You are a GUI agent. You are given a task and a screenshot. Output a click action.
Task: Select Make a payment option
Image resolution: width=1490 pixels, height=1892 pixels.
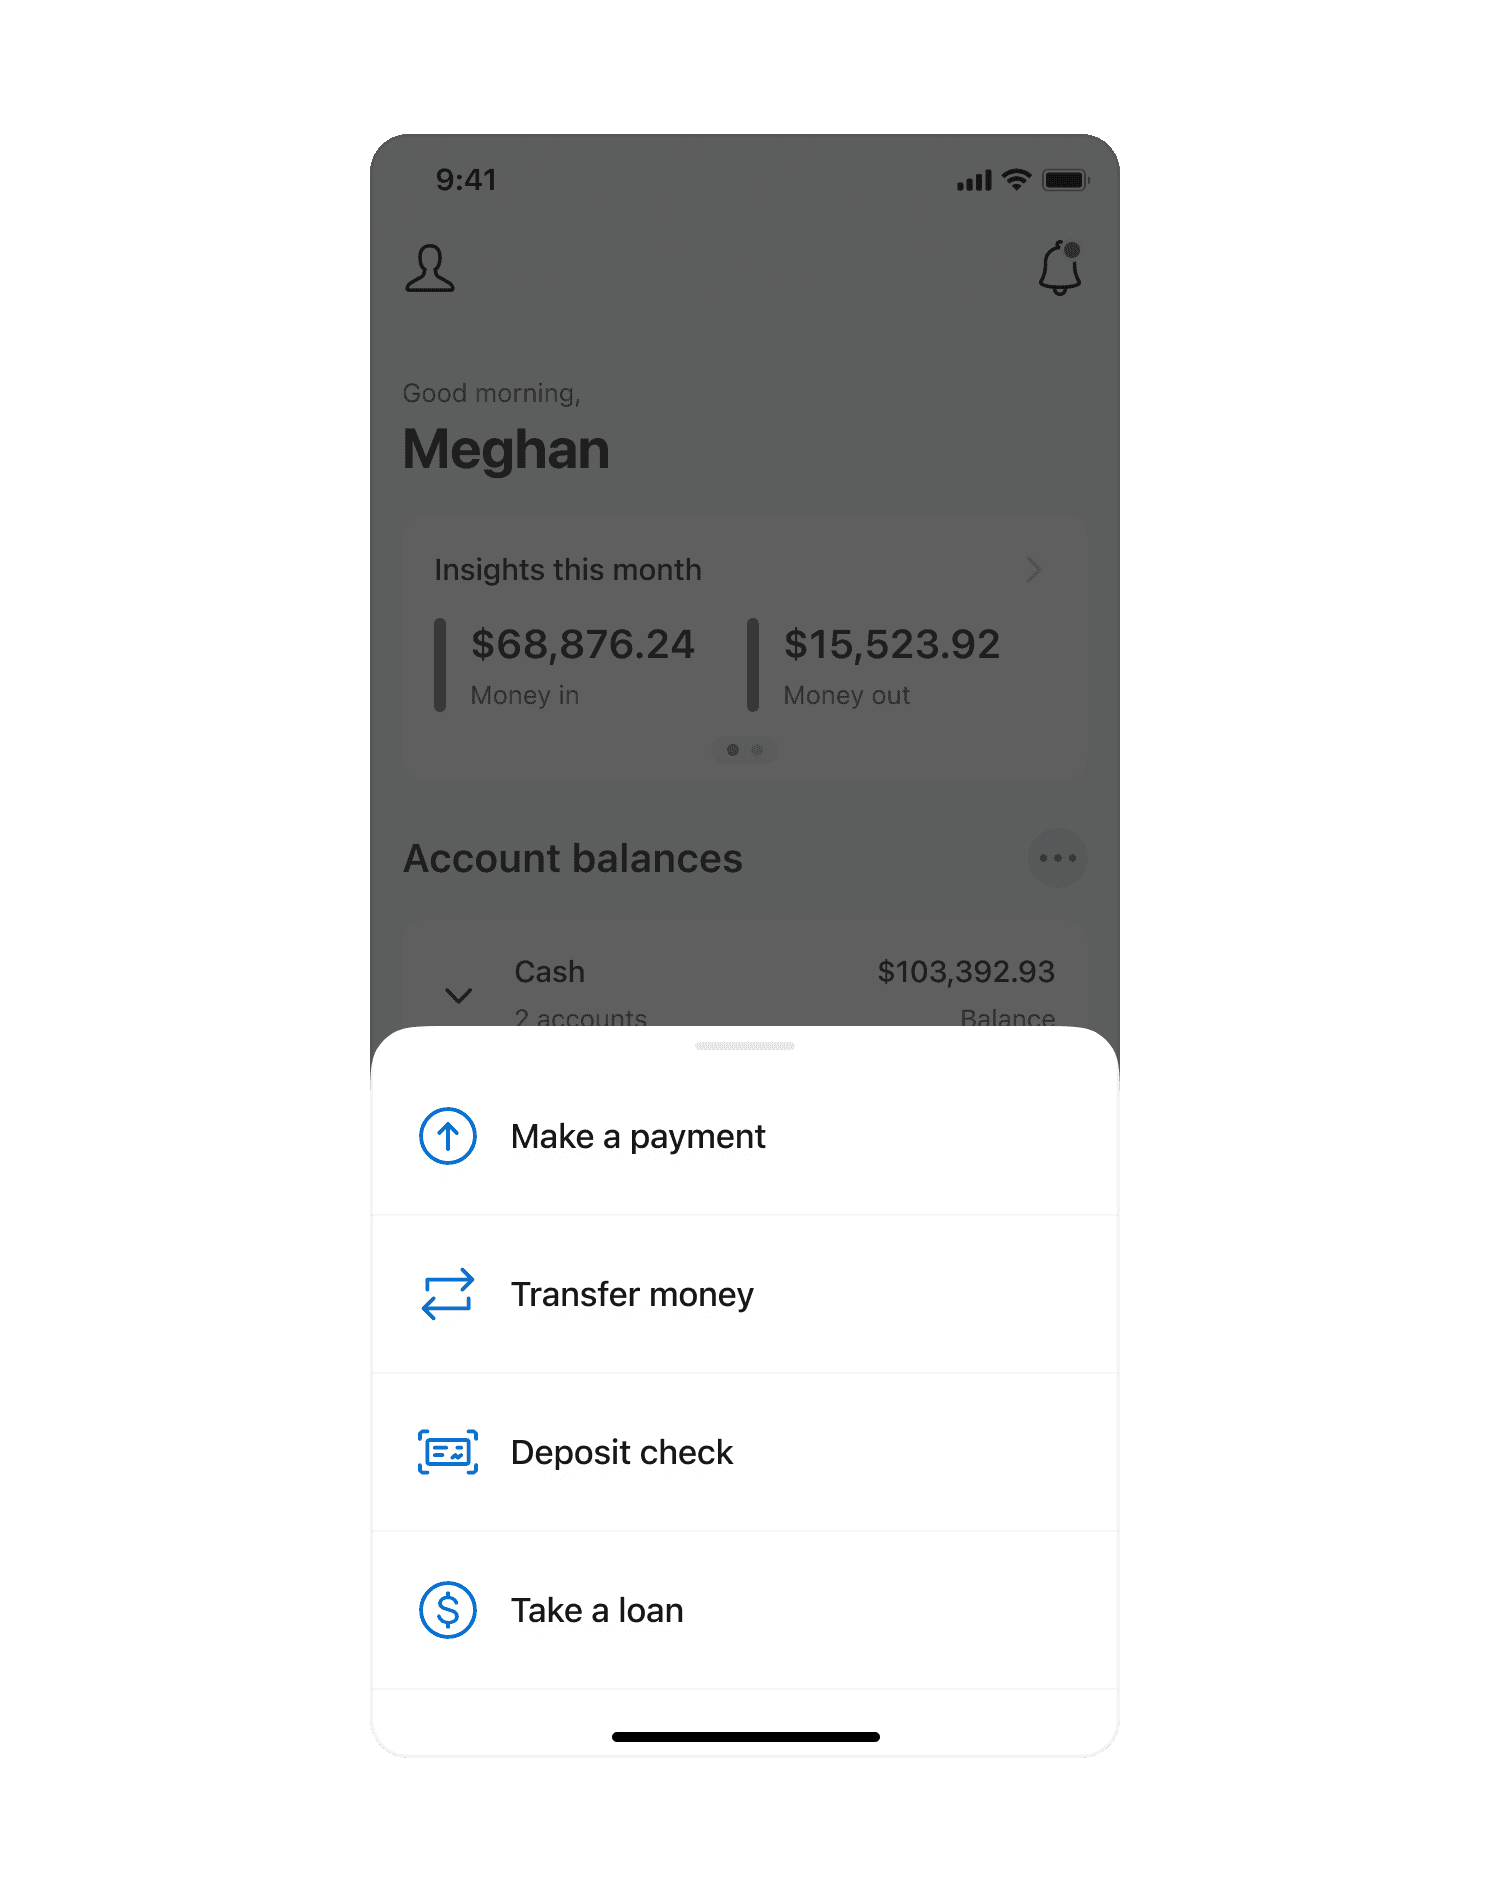tap(745, 1137)
